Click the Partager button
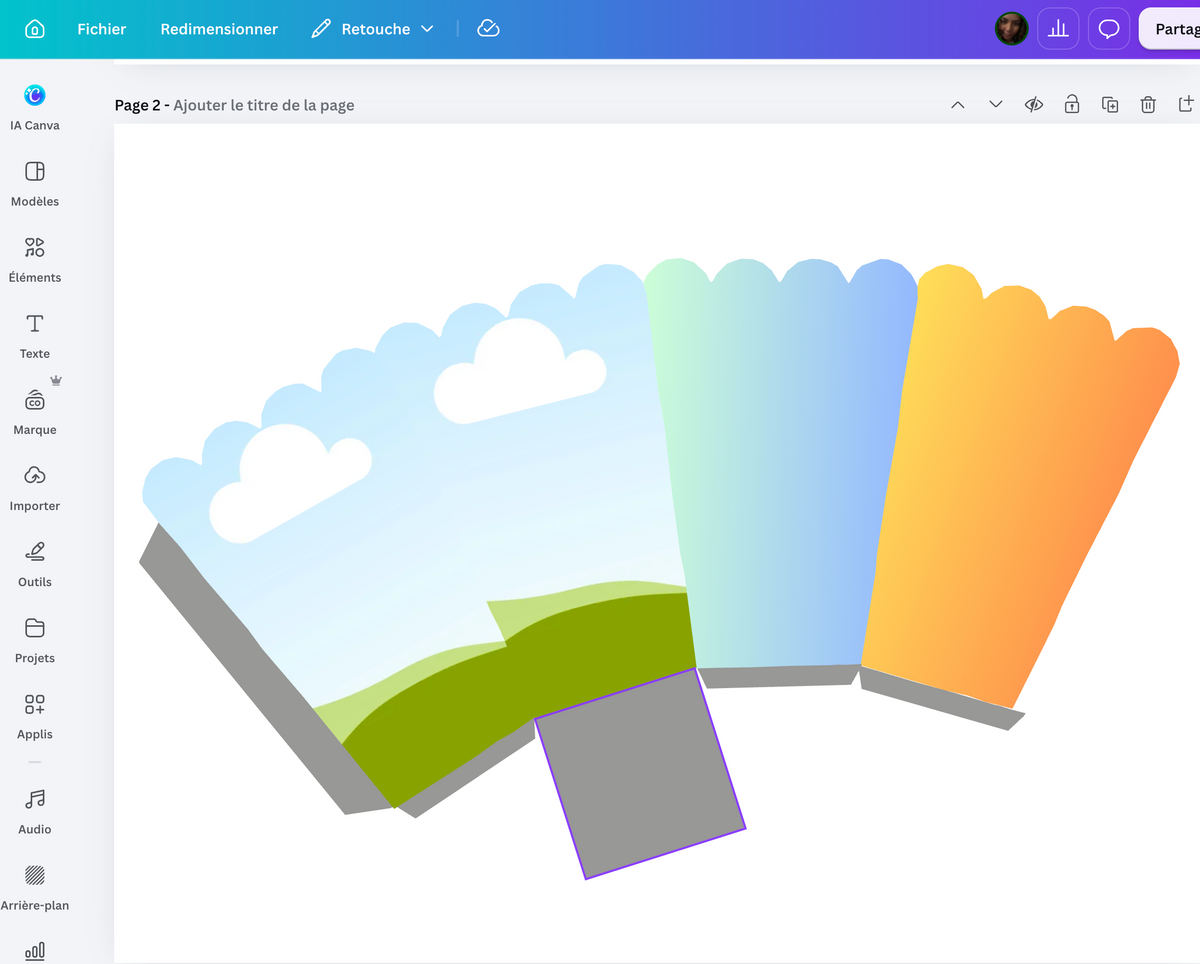Viewport: 1200px width, 964px height. coord(1170,29)
